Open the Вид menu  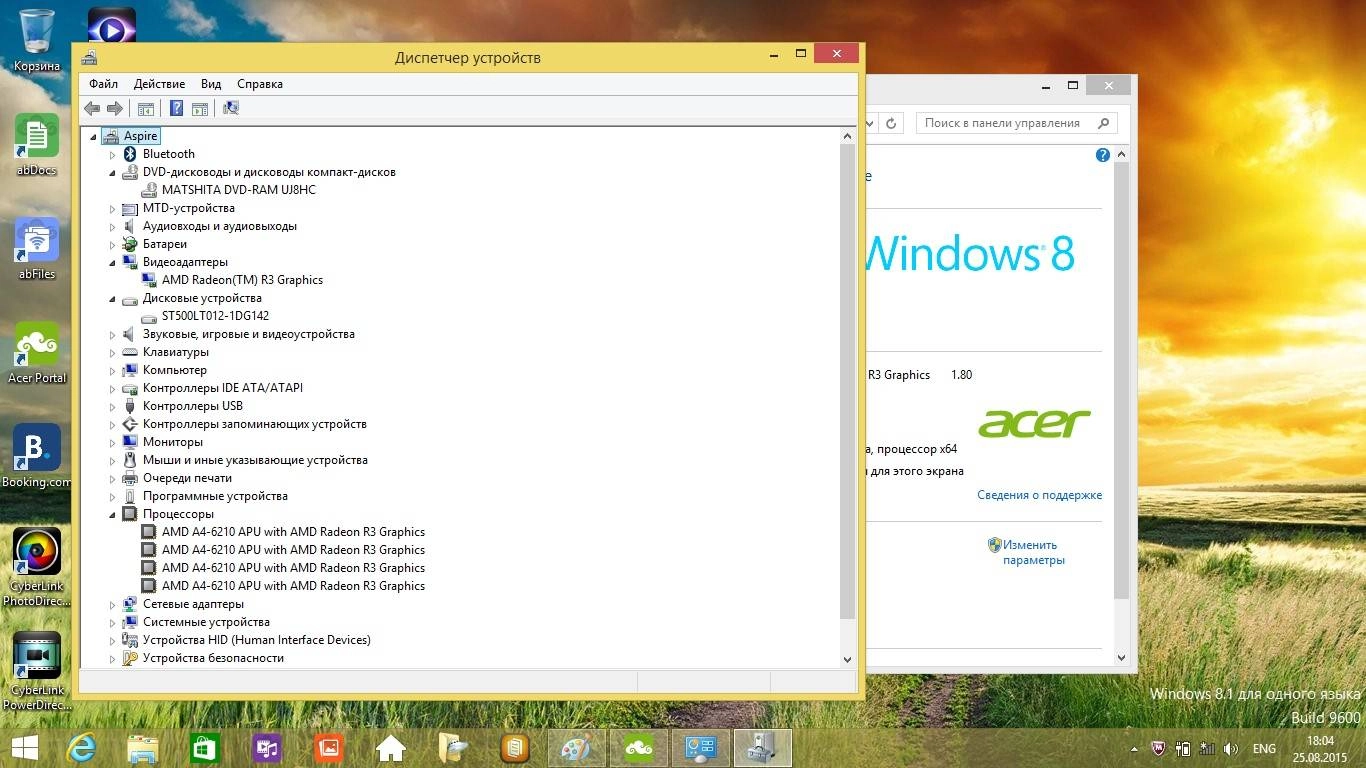[x=211, y=84]
